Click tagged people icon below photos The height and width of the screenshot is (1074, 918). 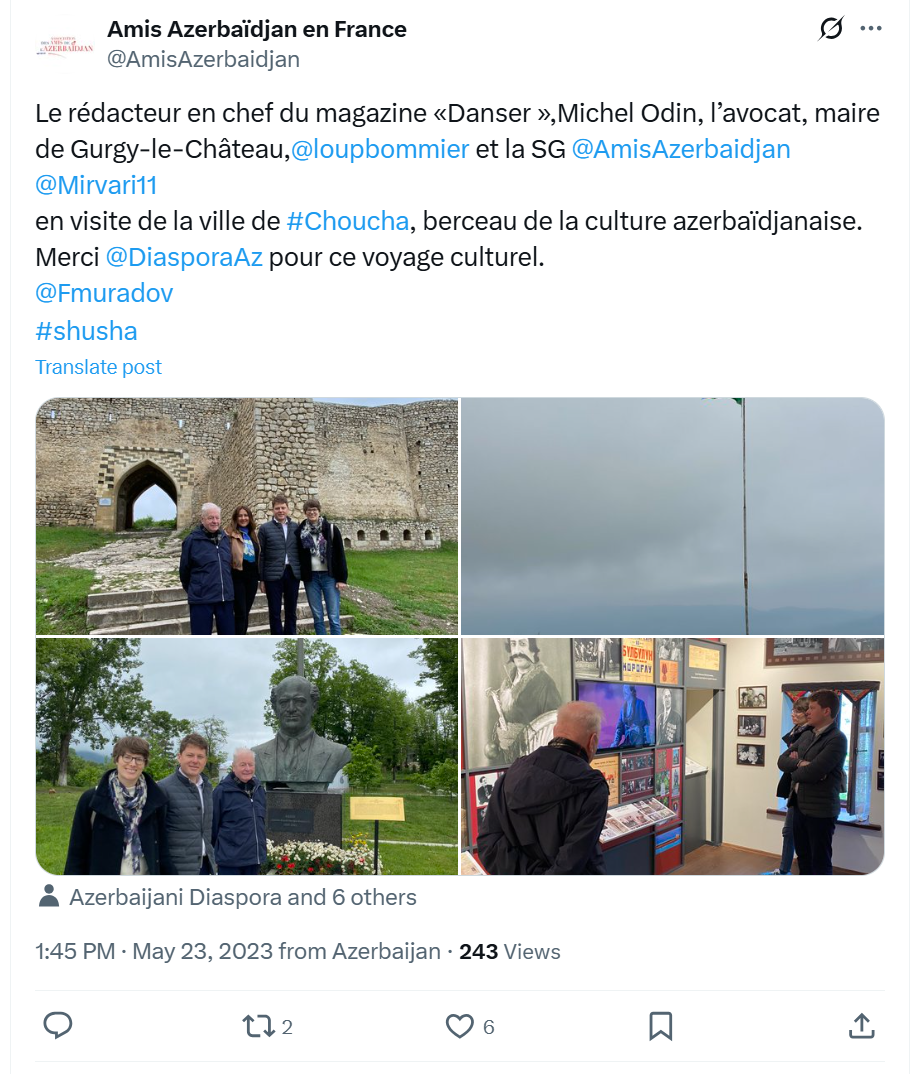49,896
